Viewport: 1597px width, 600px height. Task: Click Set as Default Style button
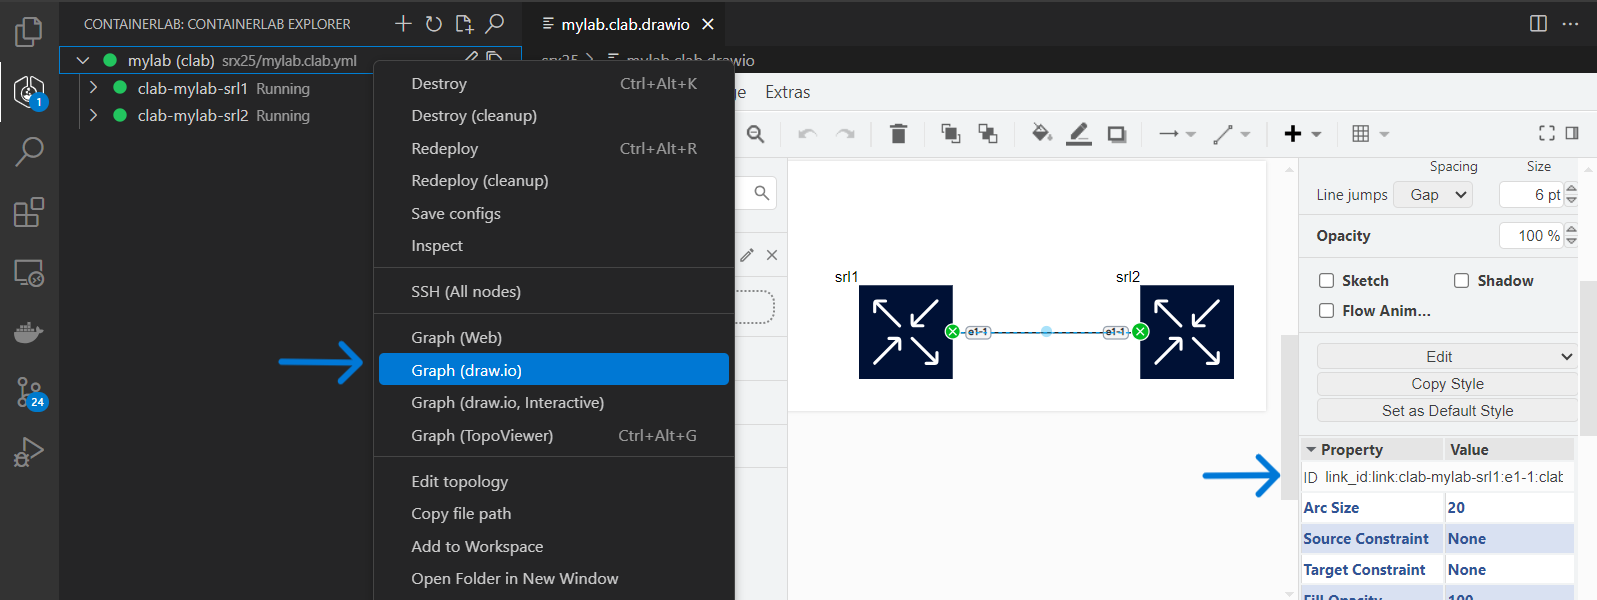(x=1446, y=411)
